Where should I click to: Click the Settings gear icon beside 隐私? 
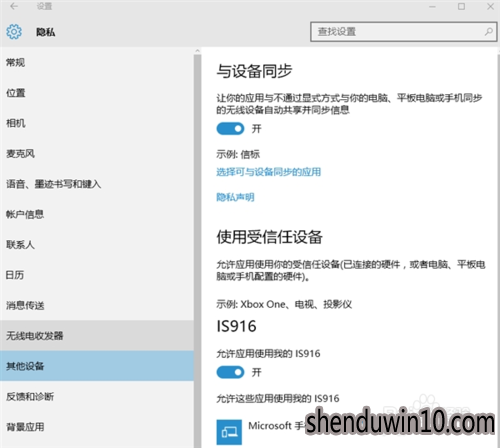14,32
